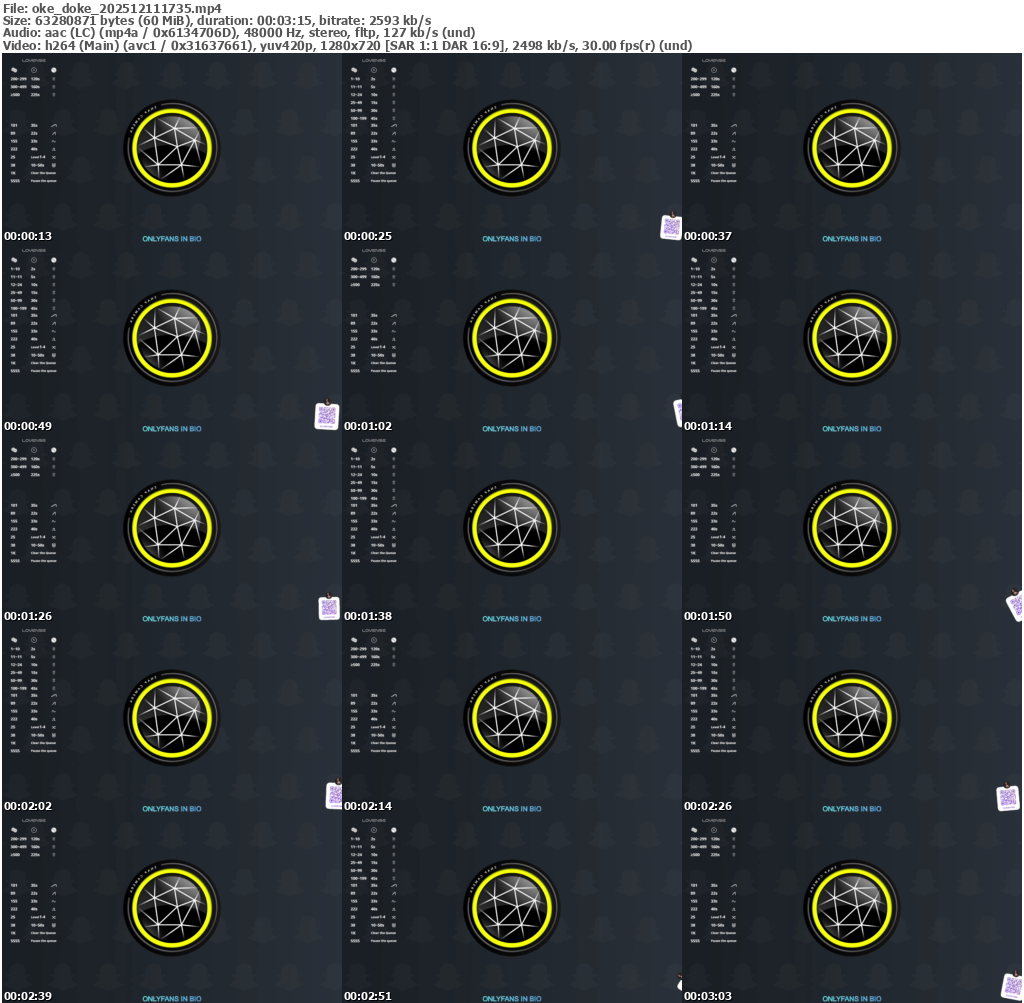The width and height of the screenshot is (1024, 1003).
Task: Click the QR code sticker in the 00:00:49 frame
Action: pyautogui.click(x=327, y=416)
